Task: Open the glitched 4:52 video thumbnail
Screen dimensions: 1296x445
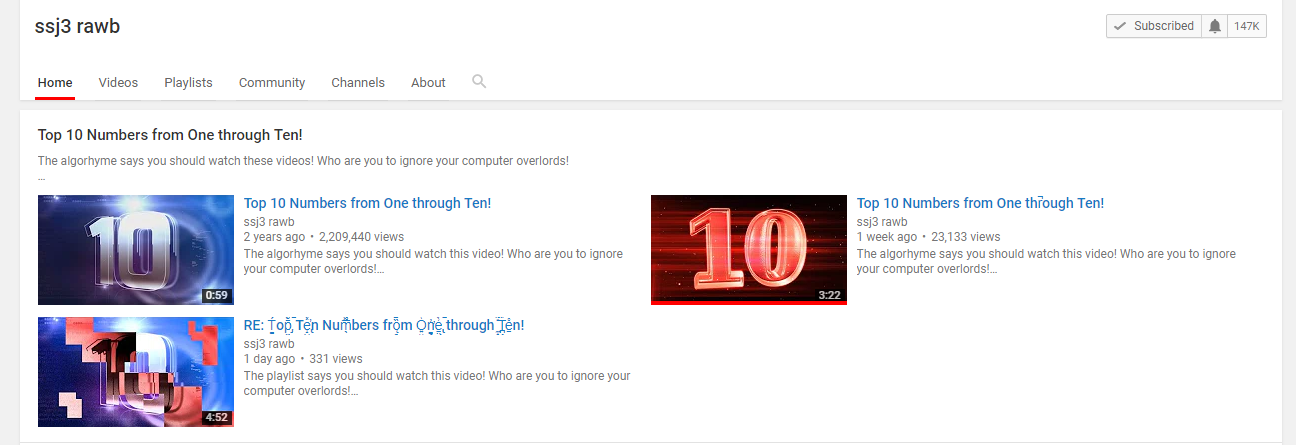Action: tap(135, 372)
